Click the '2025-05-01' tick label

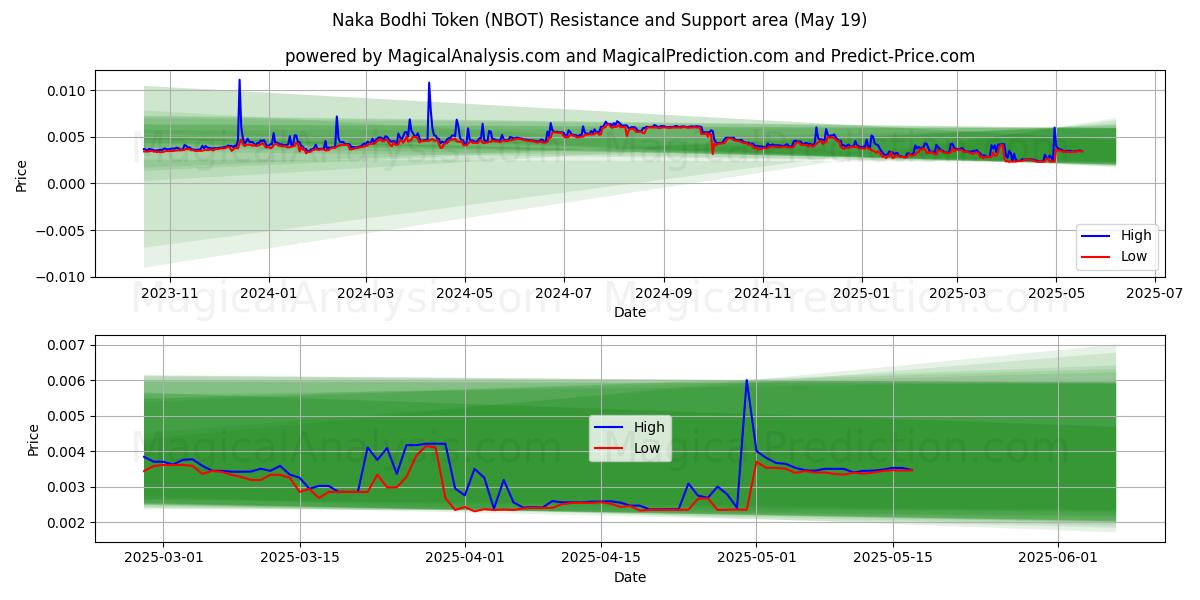758,558
